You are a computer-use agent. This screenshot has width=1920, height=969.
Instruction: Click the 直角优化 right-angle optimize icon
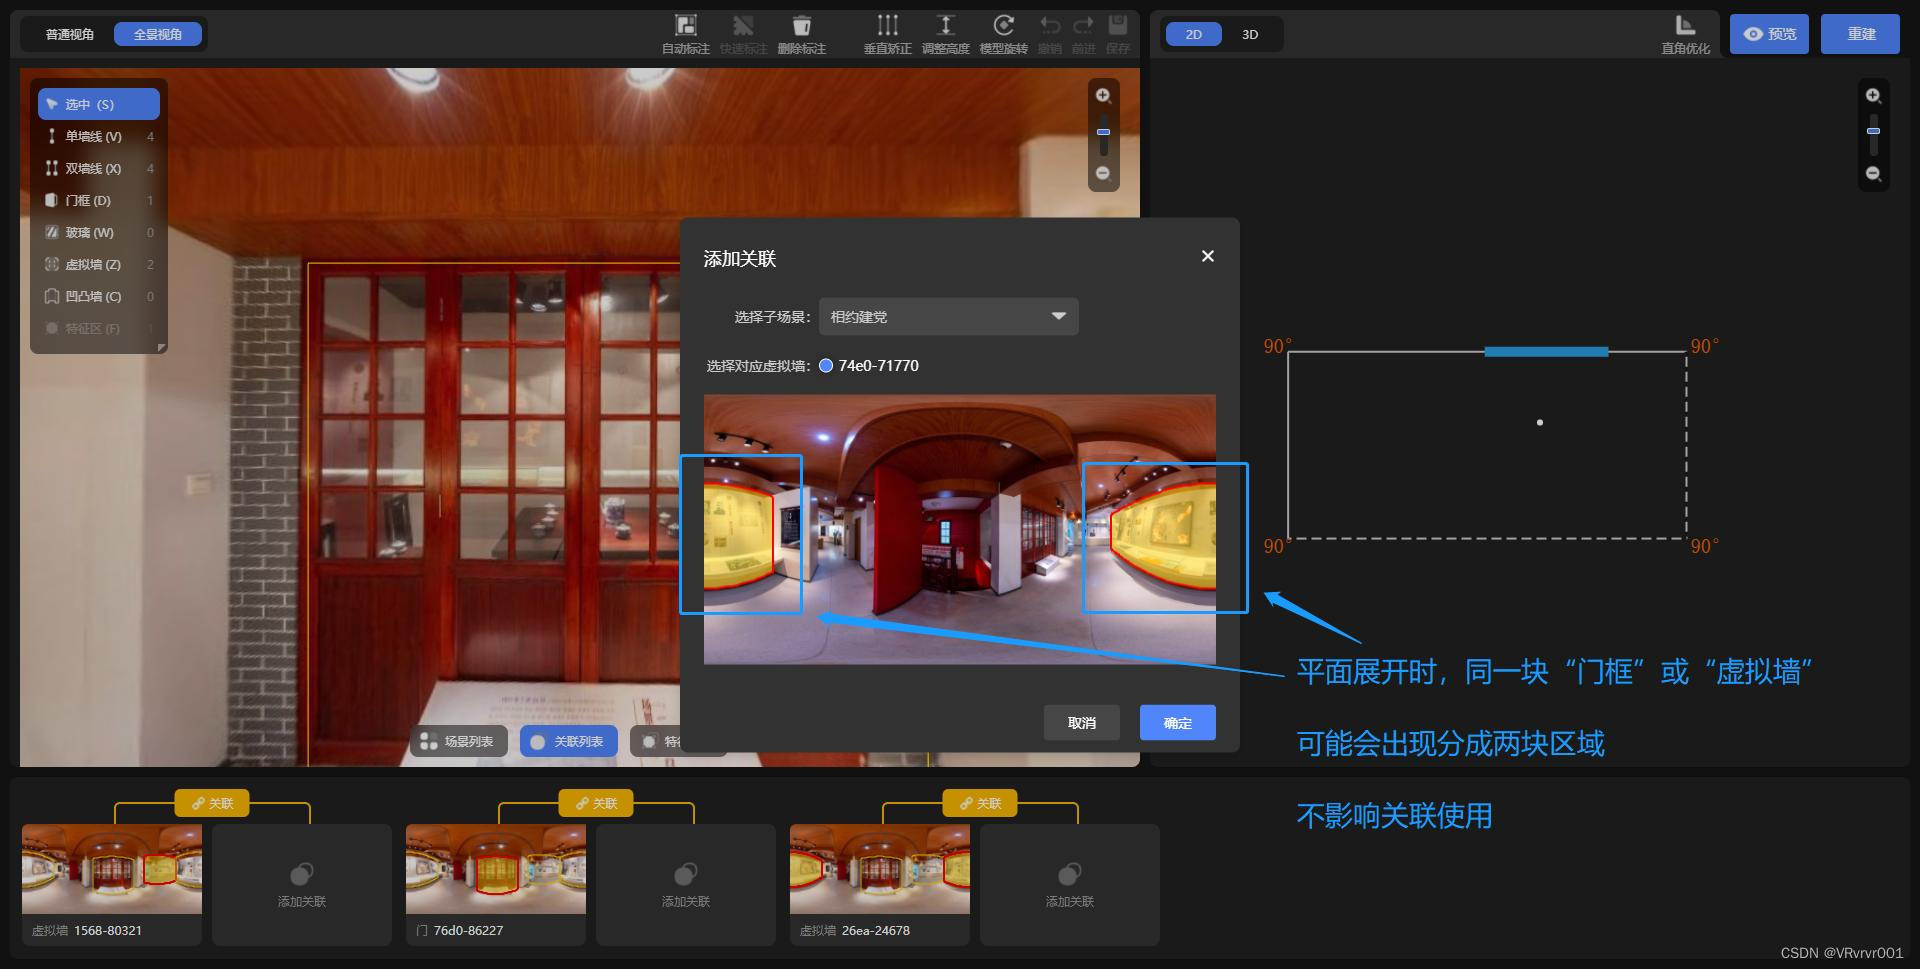(1686, 26)
